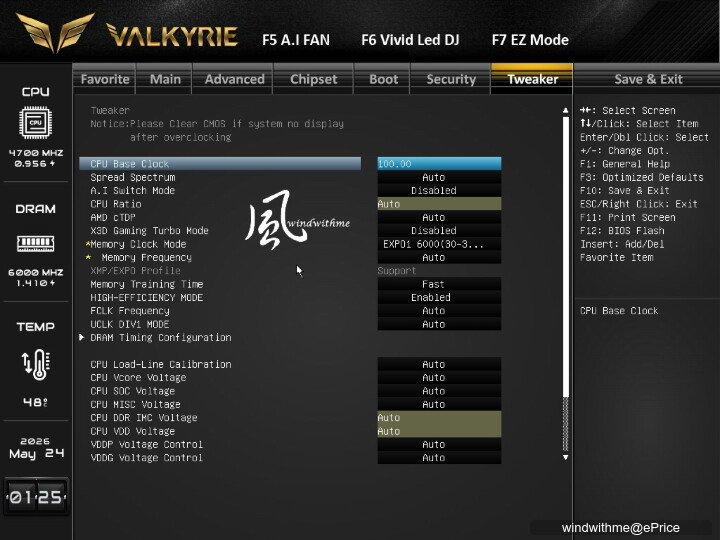
Task: Click the vertical scrollbar thumb
Action: 565,257
